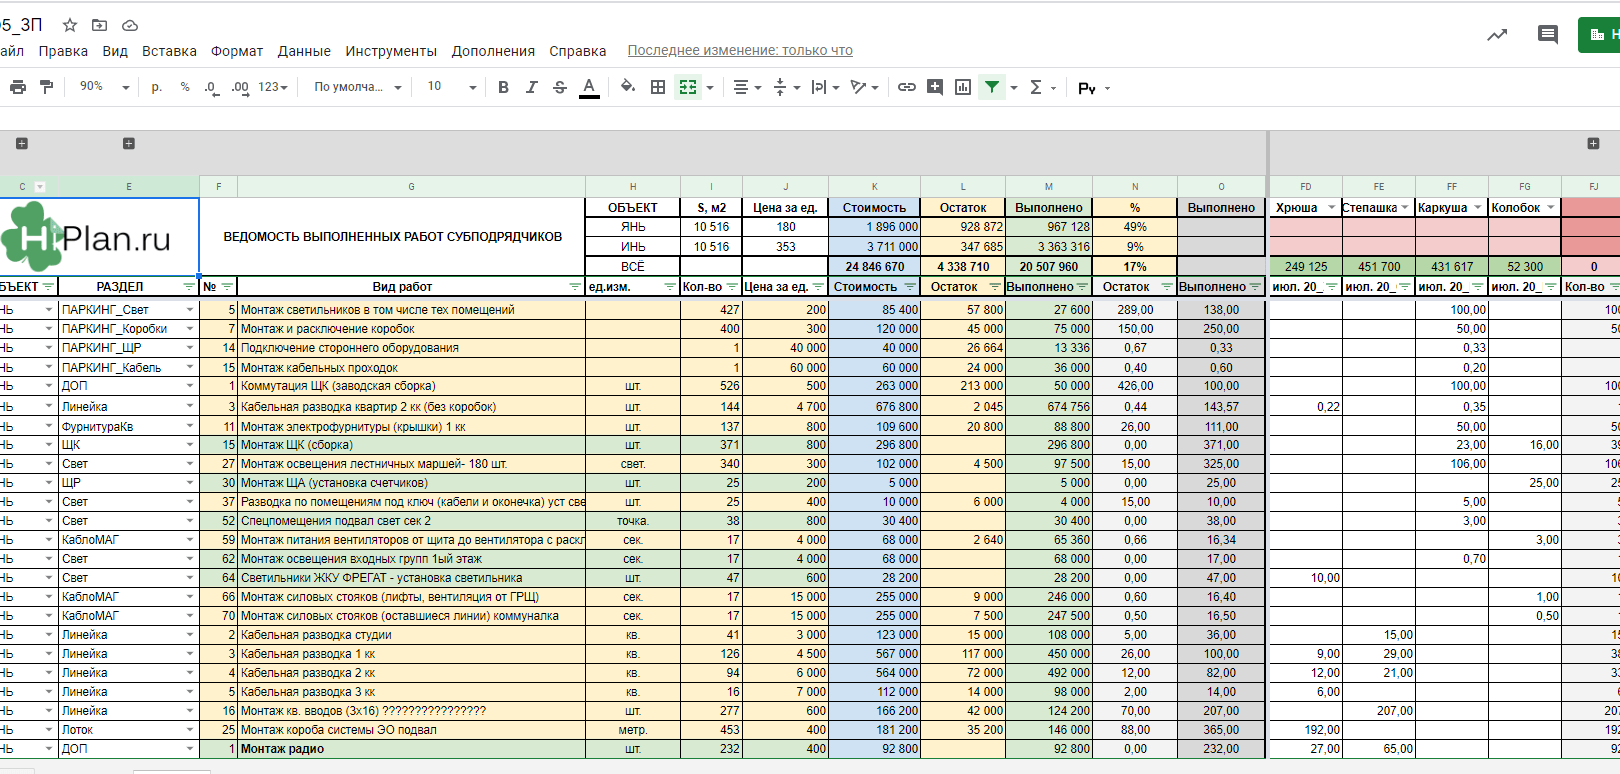
Task: Open the text rotation dropdown
Action: 864,87
